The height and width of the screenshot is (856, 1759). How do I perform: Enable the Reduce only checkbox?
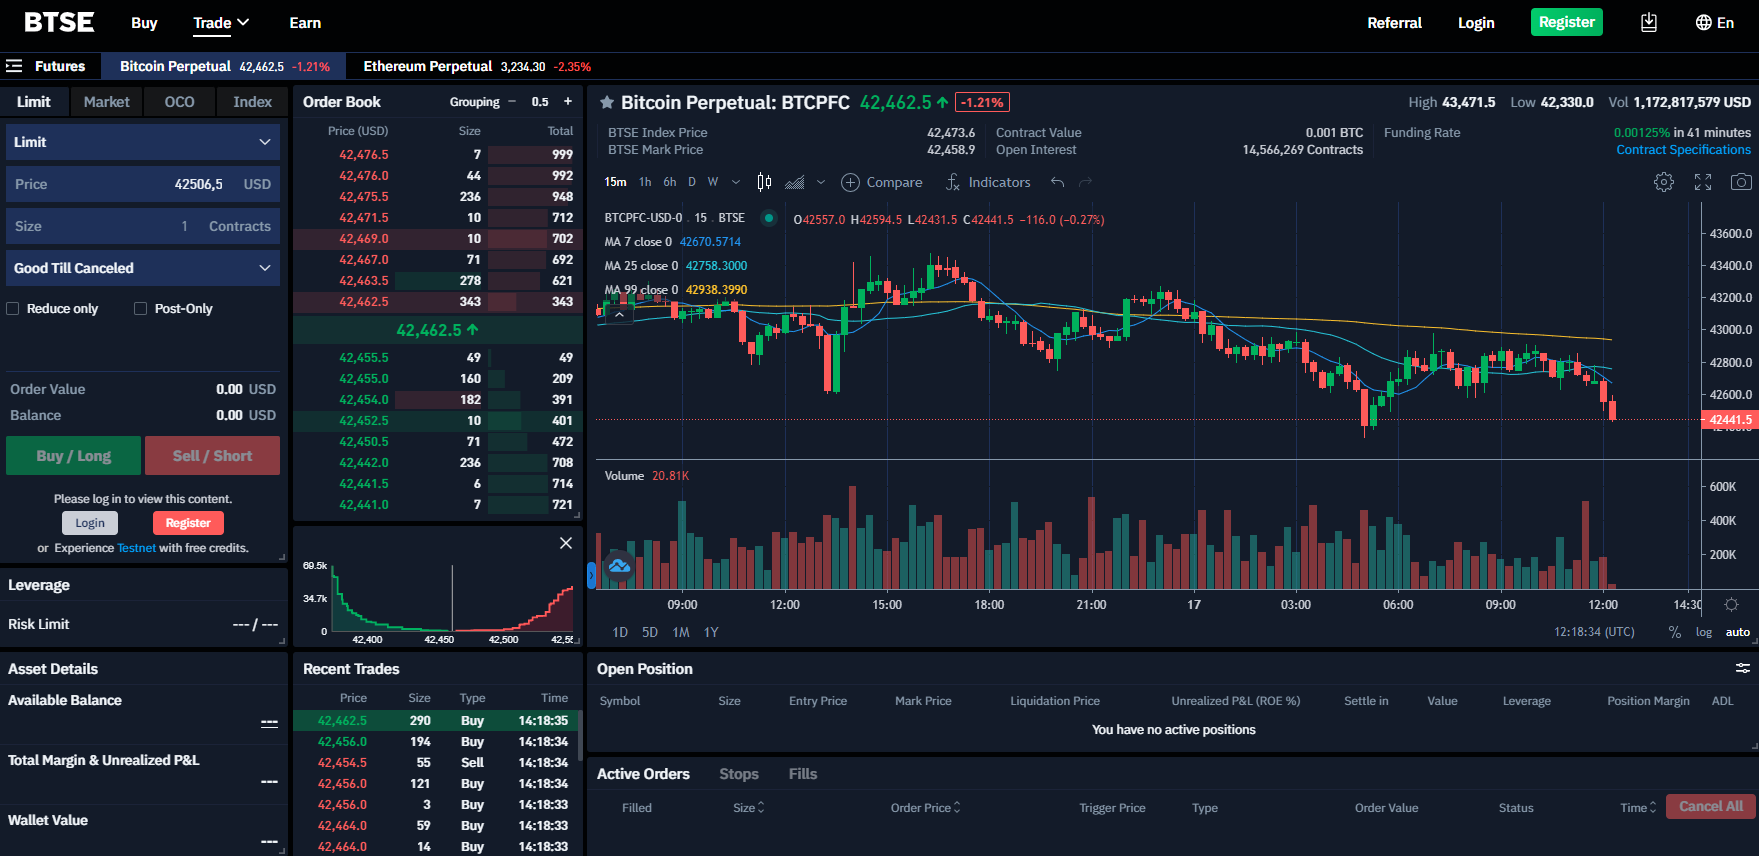tap(13, 309)
